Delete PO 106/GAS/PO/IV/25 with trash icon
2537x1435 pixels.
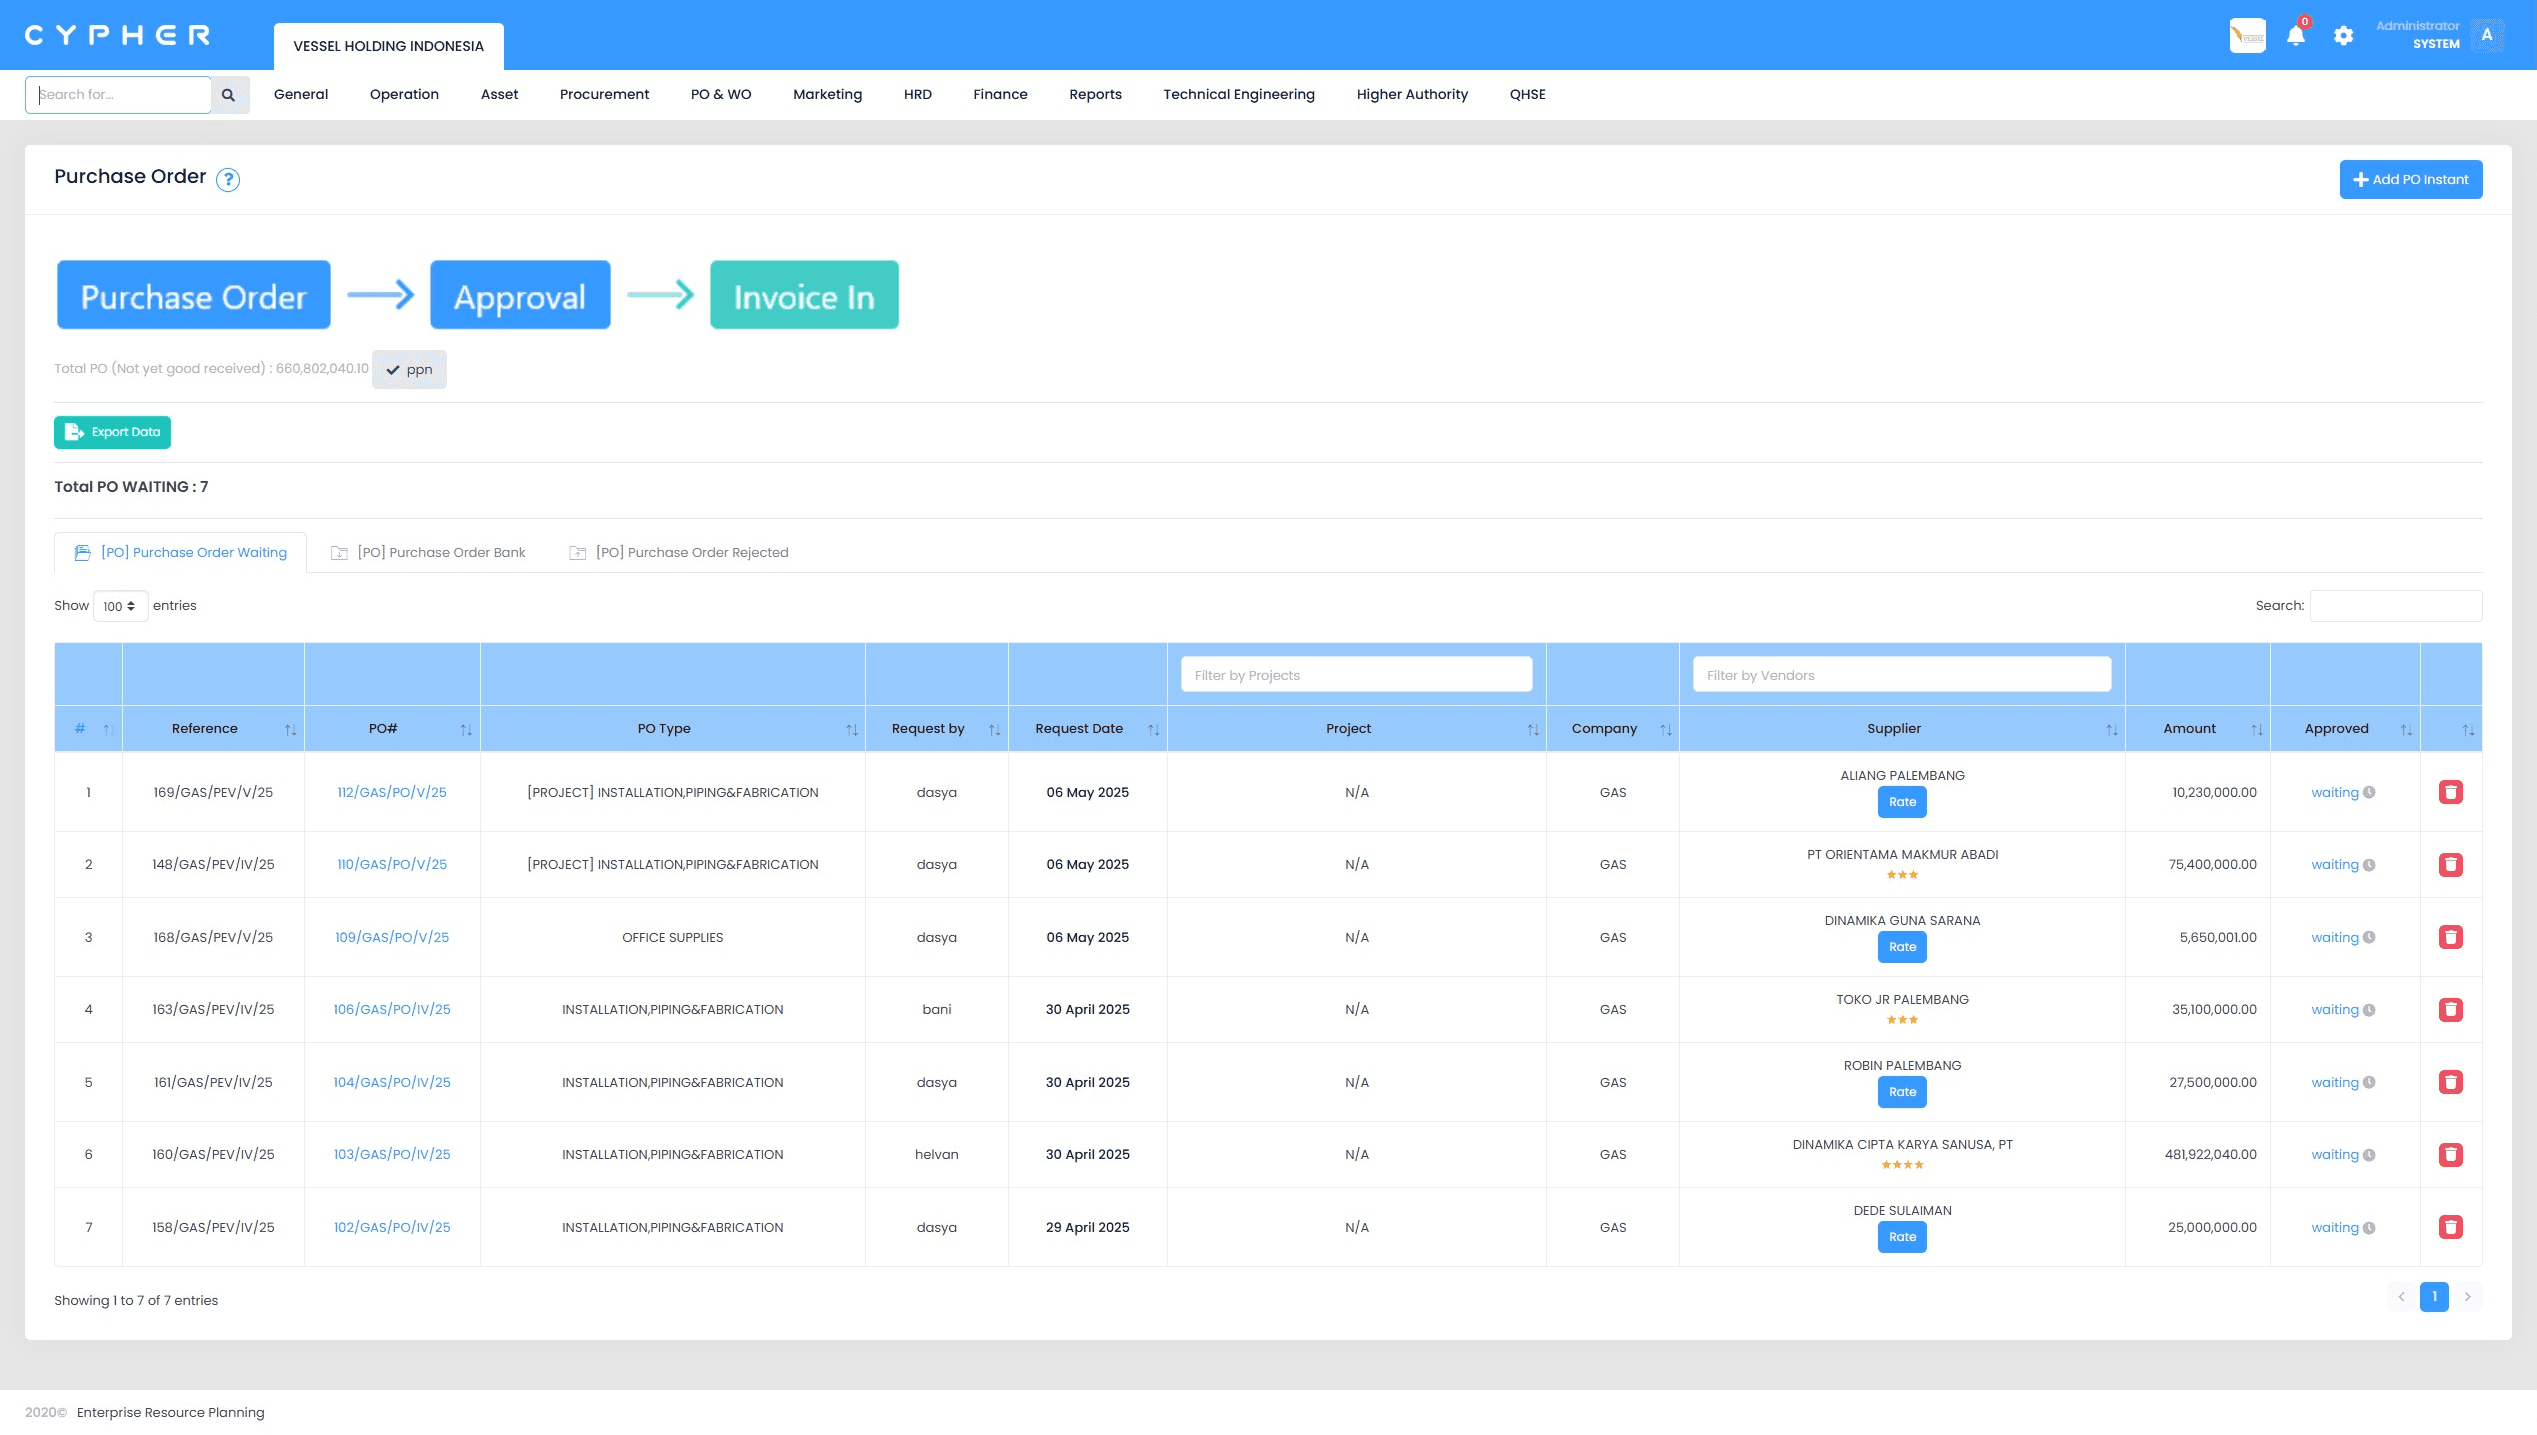pyautogui.click(x=2451, y=1009)
